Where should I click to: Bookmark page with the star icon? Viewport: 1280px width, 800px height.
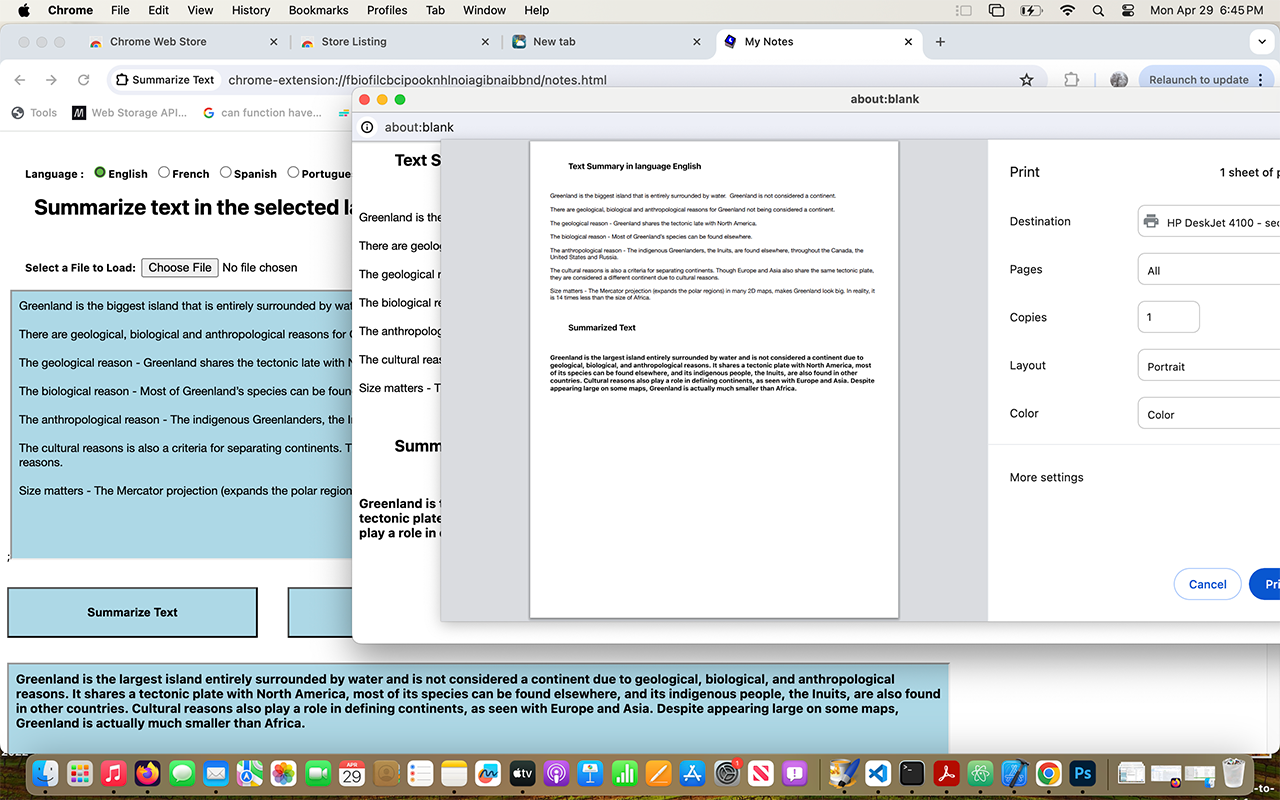pos(1026,80)
